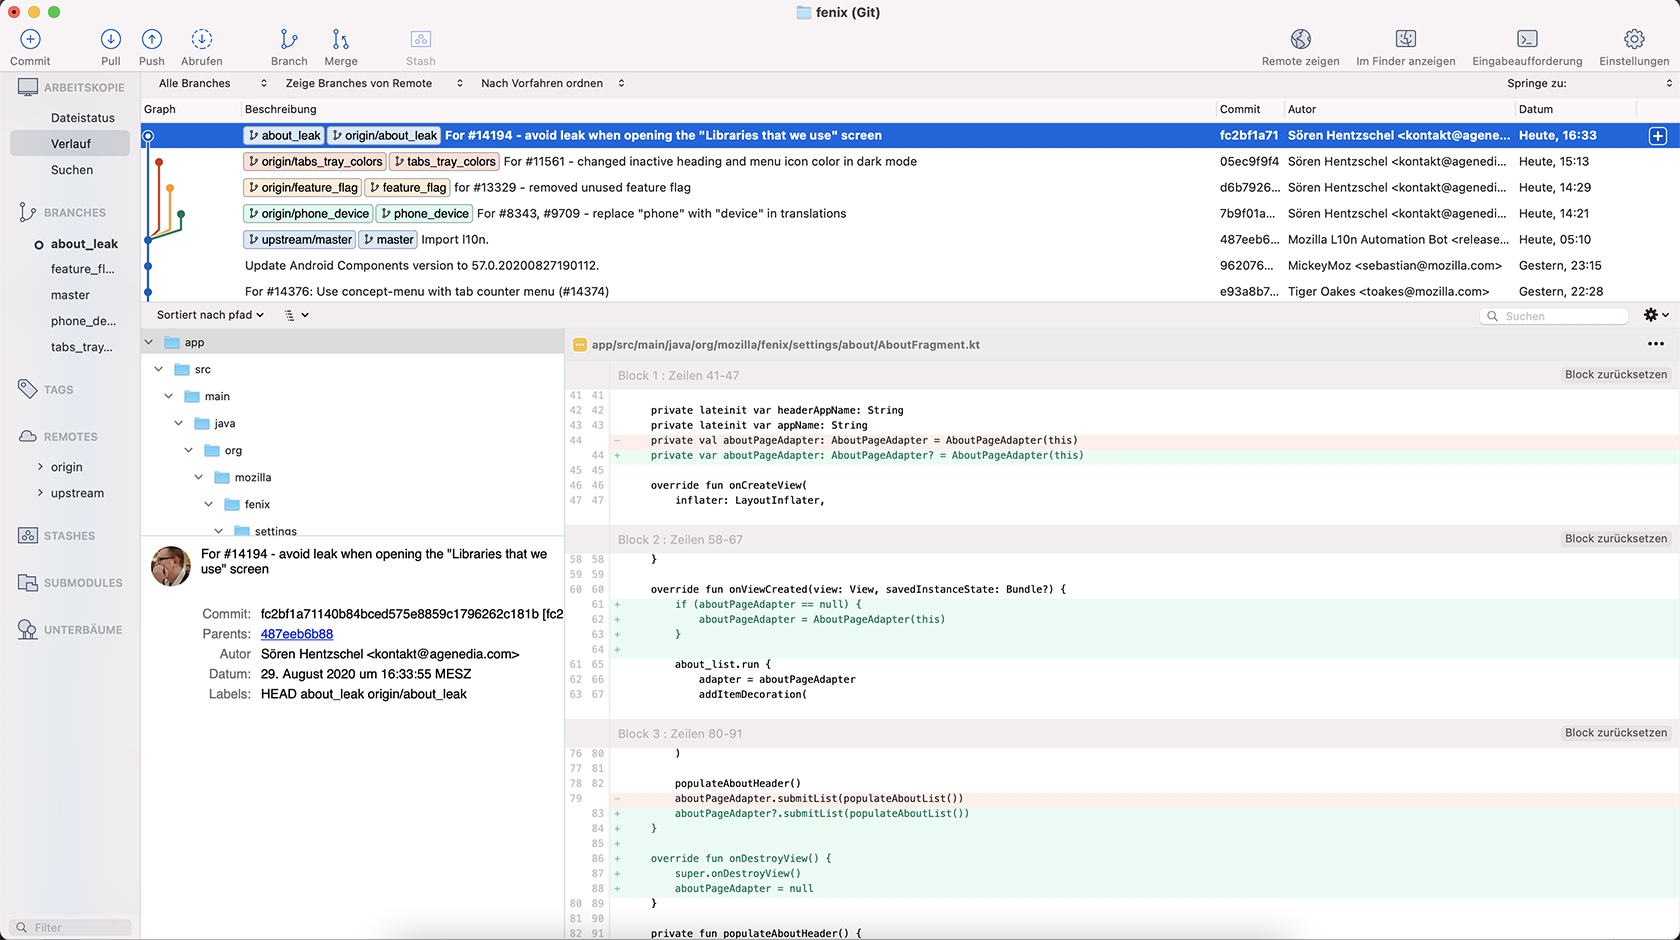1680x940 pixels.
Task: Select Dateistatus in the sidebar
Action: (83, 118)
